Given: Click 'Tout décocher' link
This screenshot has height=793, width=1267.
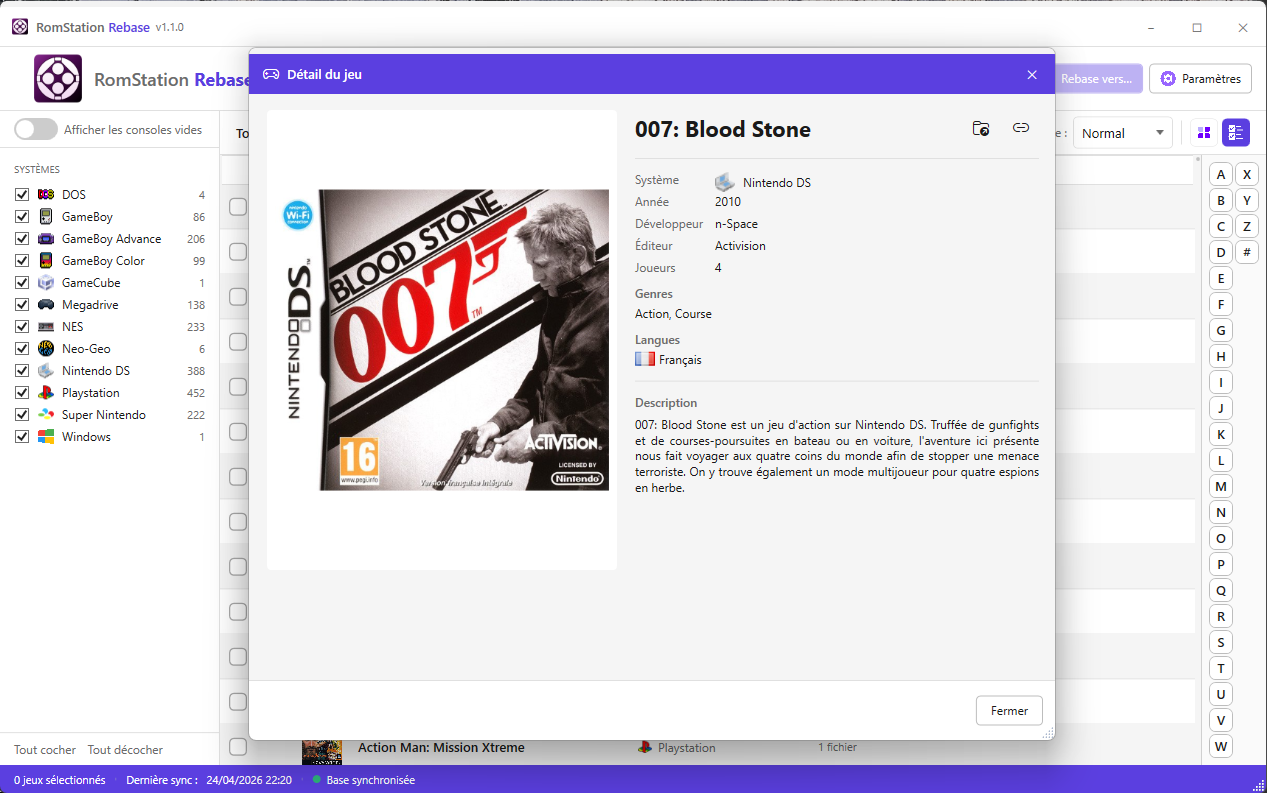Looking at the screenshot, I should click(125, 750).
